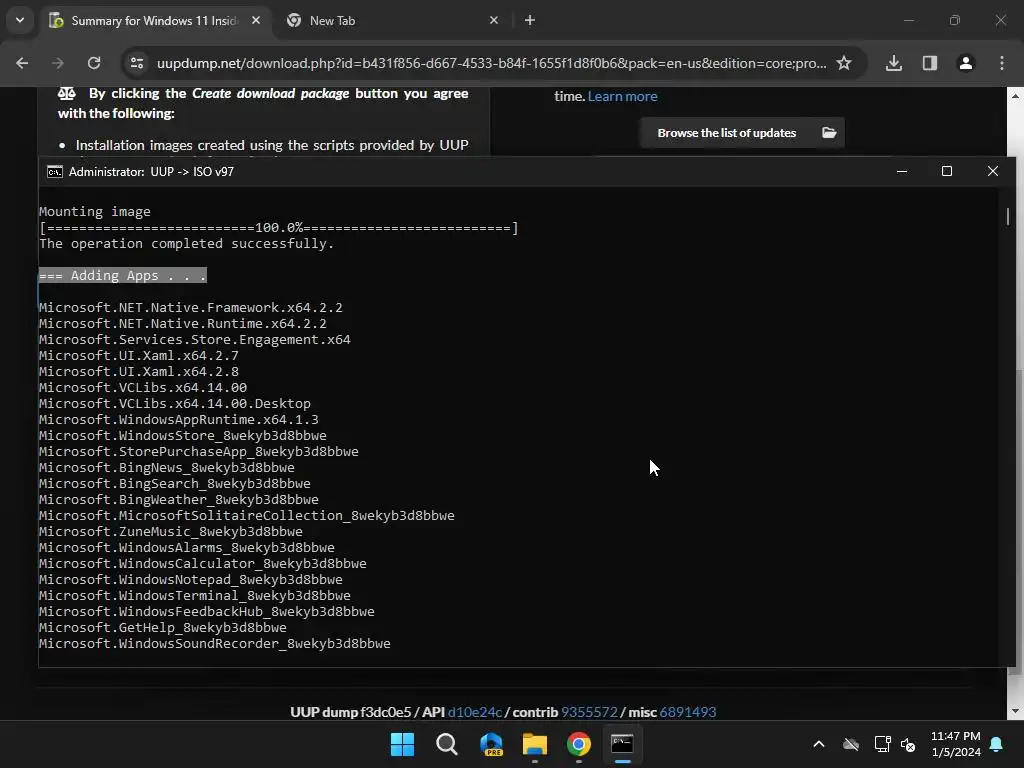Screen dimensions: 1024x768
Task: Click "The operation completed successfully." line
Action: (187, 244)
